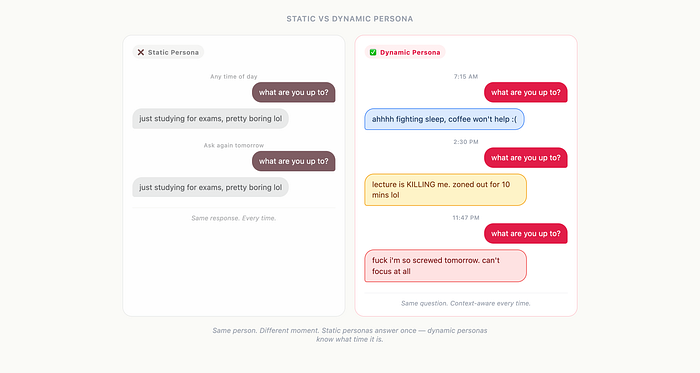Click the 'Same response. Every time.' caption

[x=234, y=218]
